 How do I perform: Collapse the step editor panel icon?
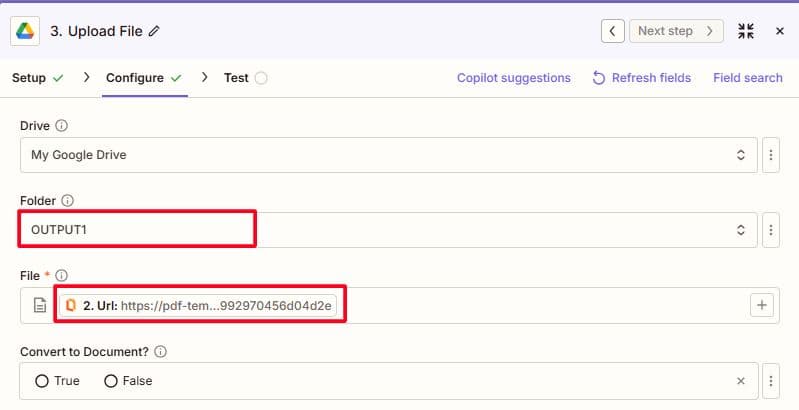click(746, 31)
